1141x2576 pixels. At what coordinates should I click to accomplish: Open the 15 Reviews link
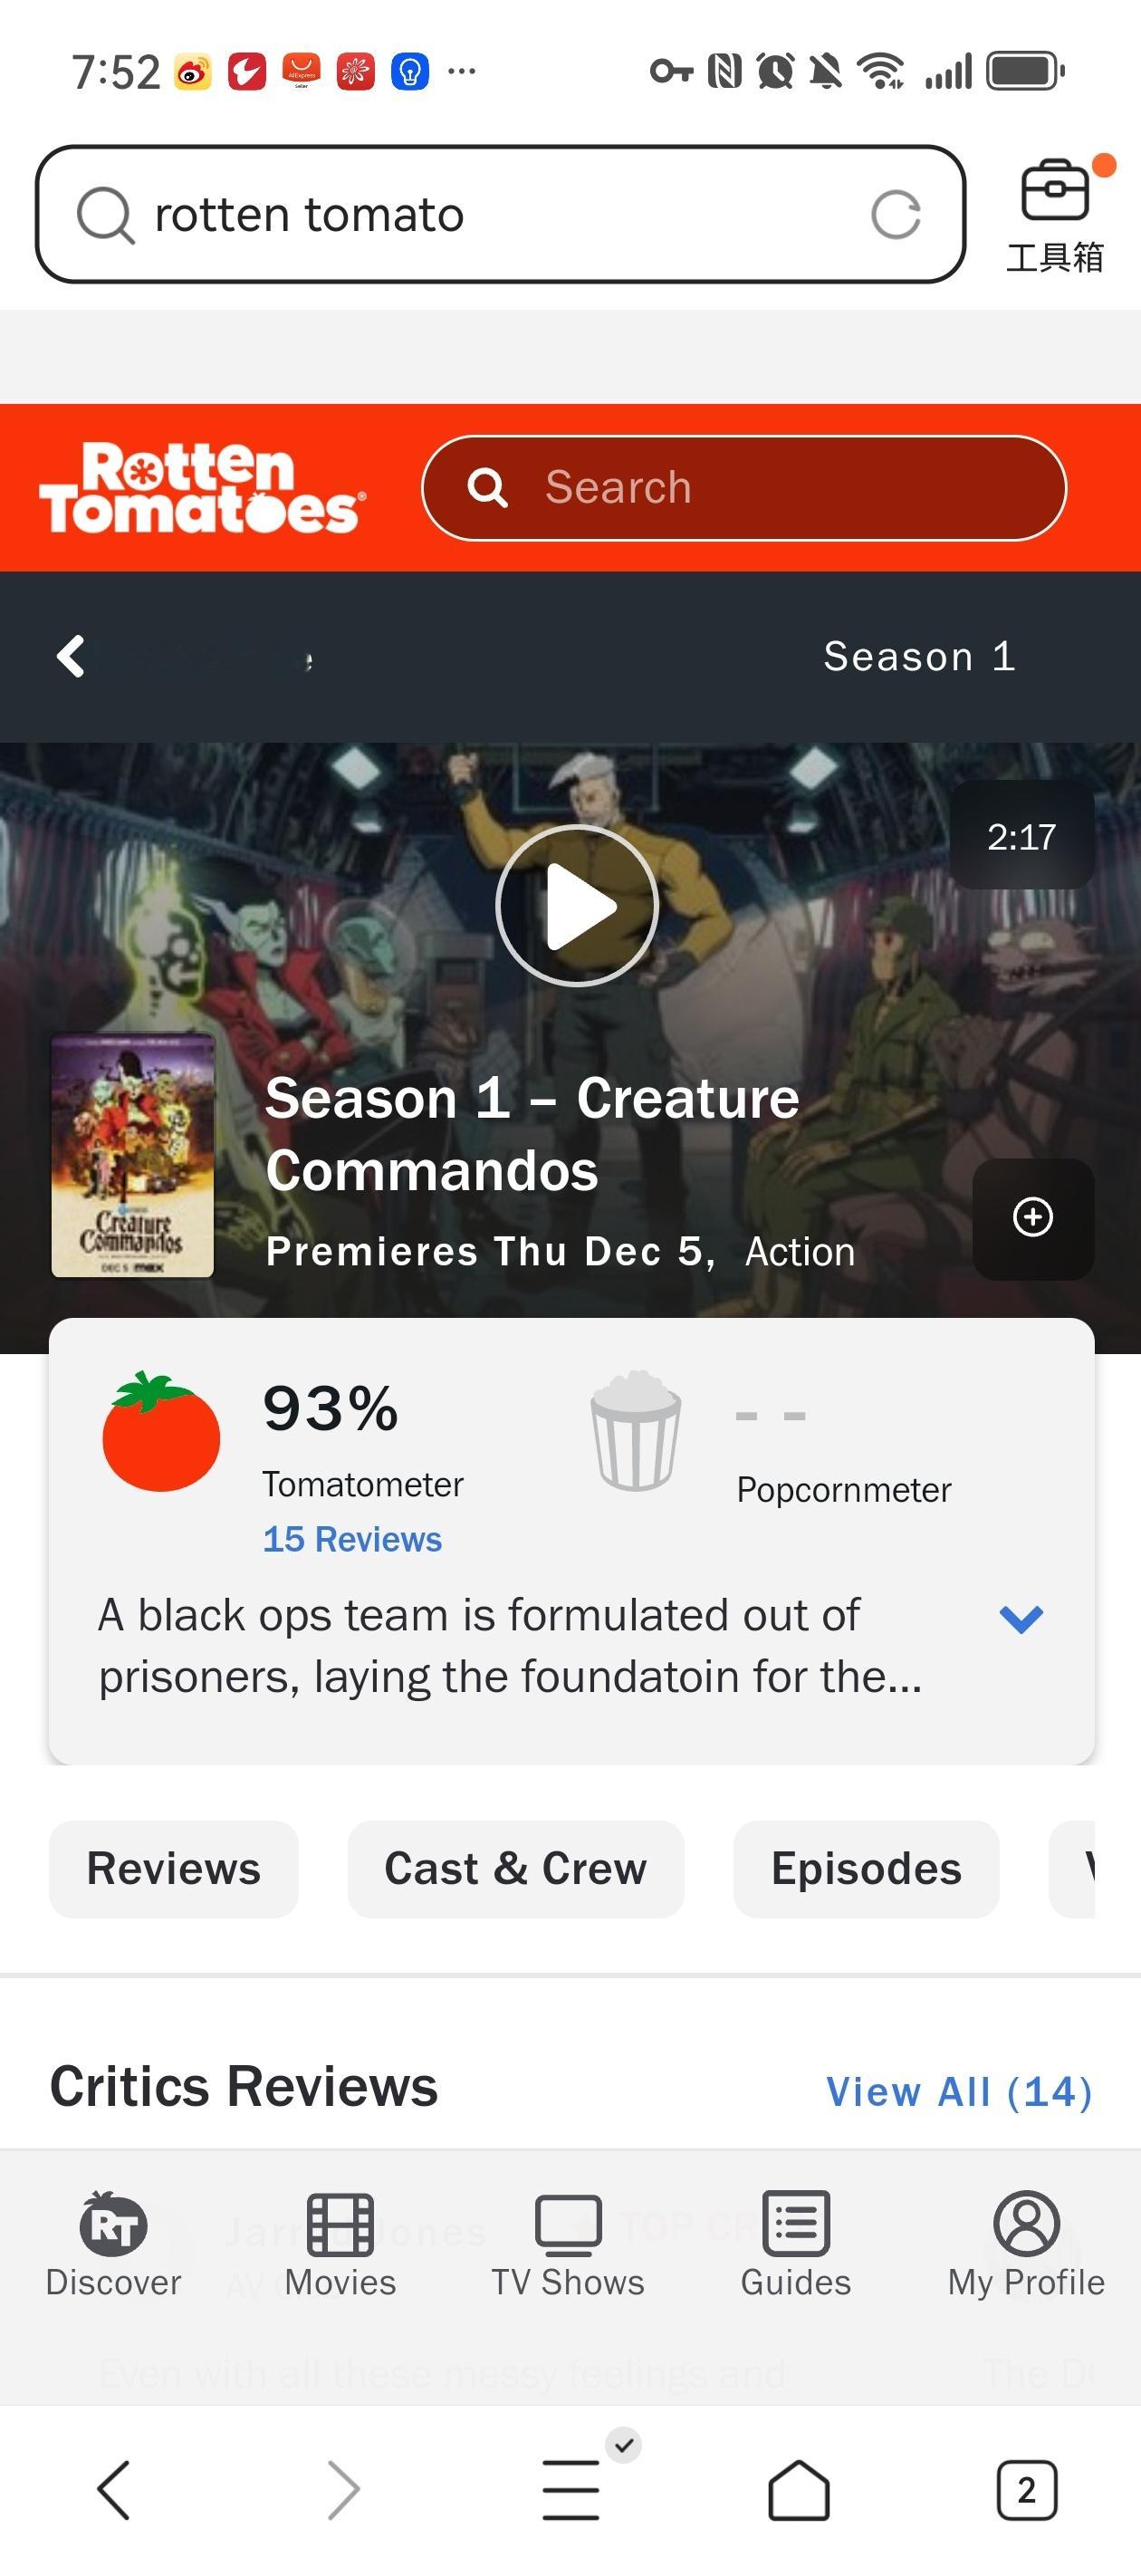pos(352,1539)
